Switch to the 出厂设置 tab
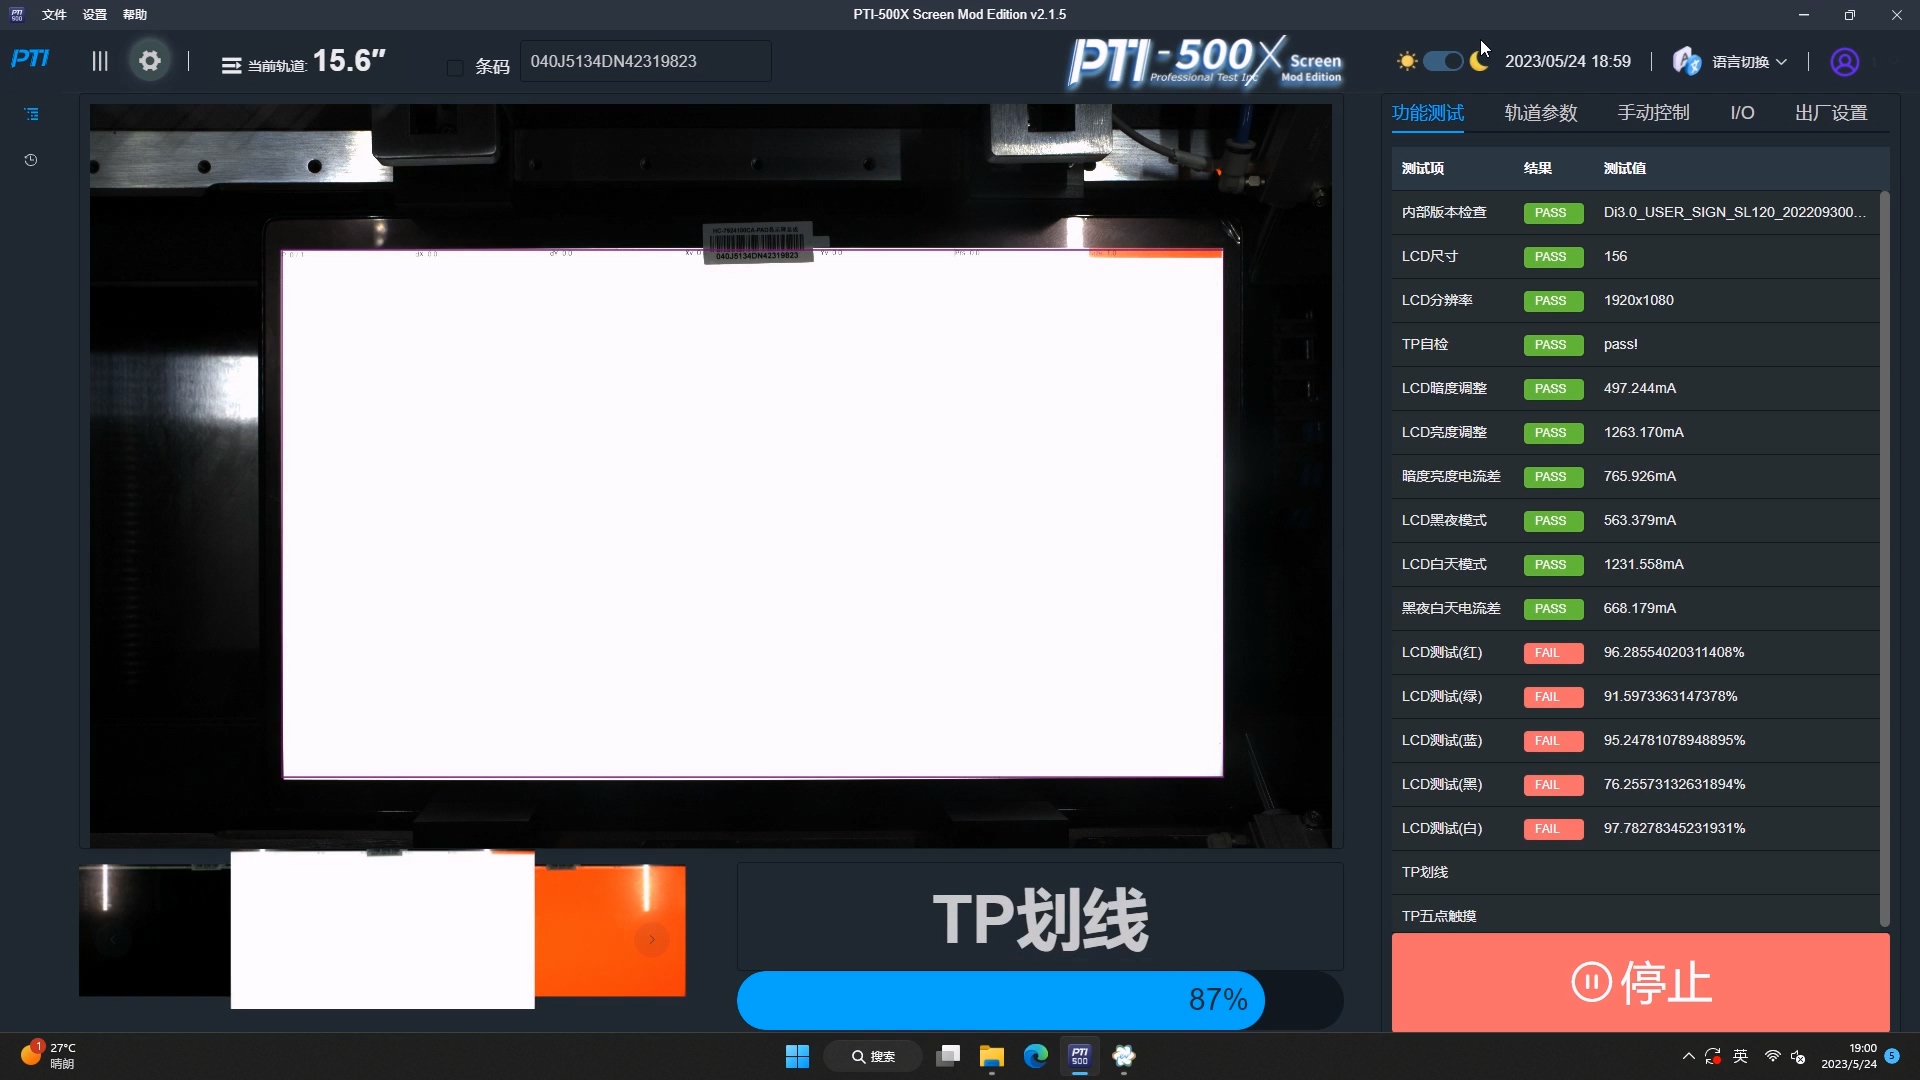 pyautogui.click(x=1830, y=113)
